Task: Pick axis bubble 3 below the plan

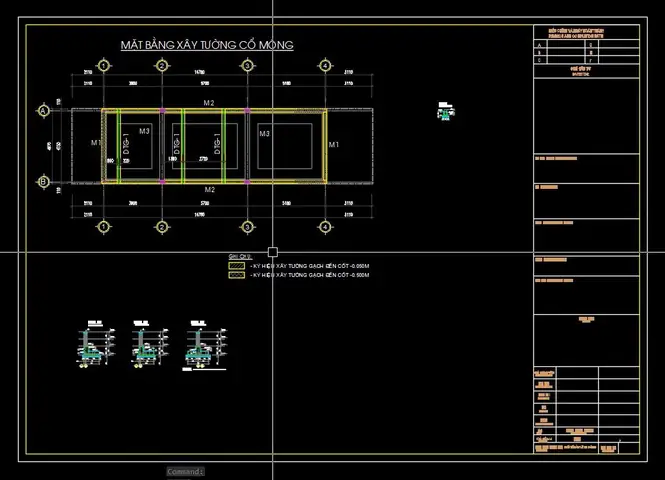Action: click(x=247, y=227)
